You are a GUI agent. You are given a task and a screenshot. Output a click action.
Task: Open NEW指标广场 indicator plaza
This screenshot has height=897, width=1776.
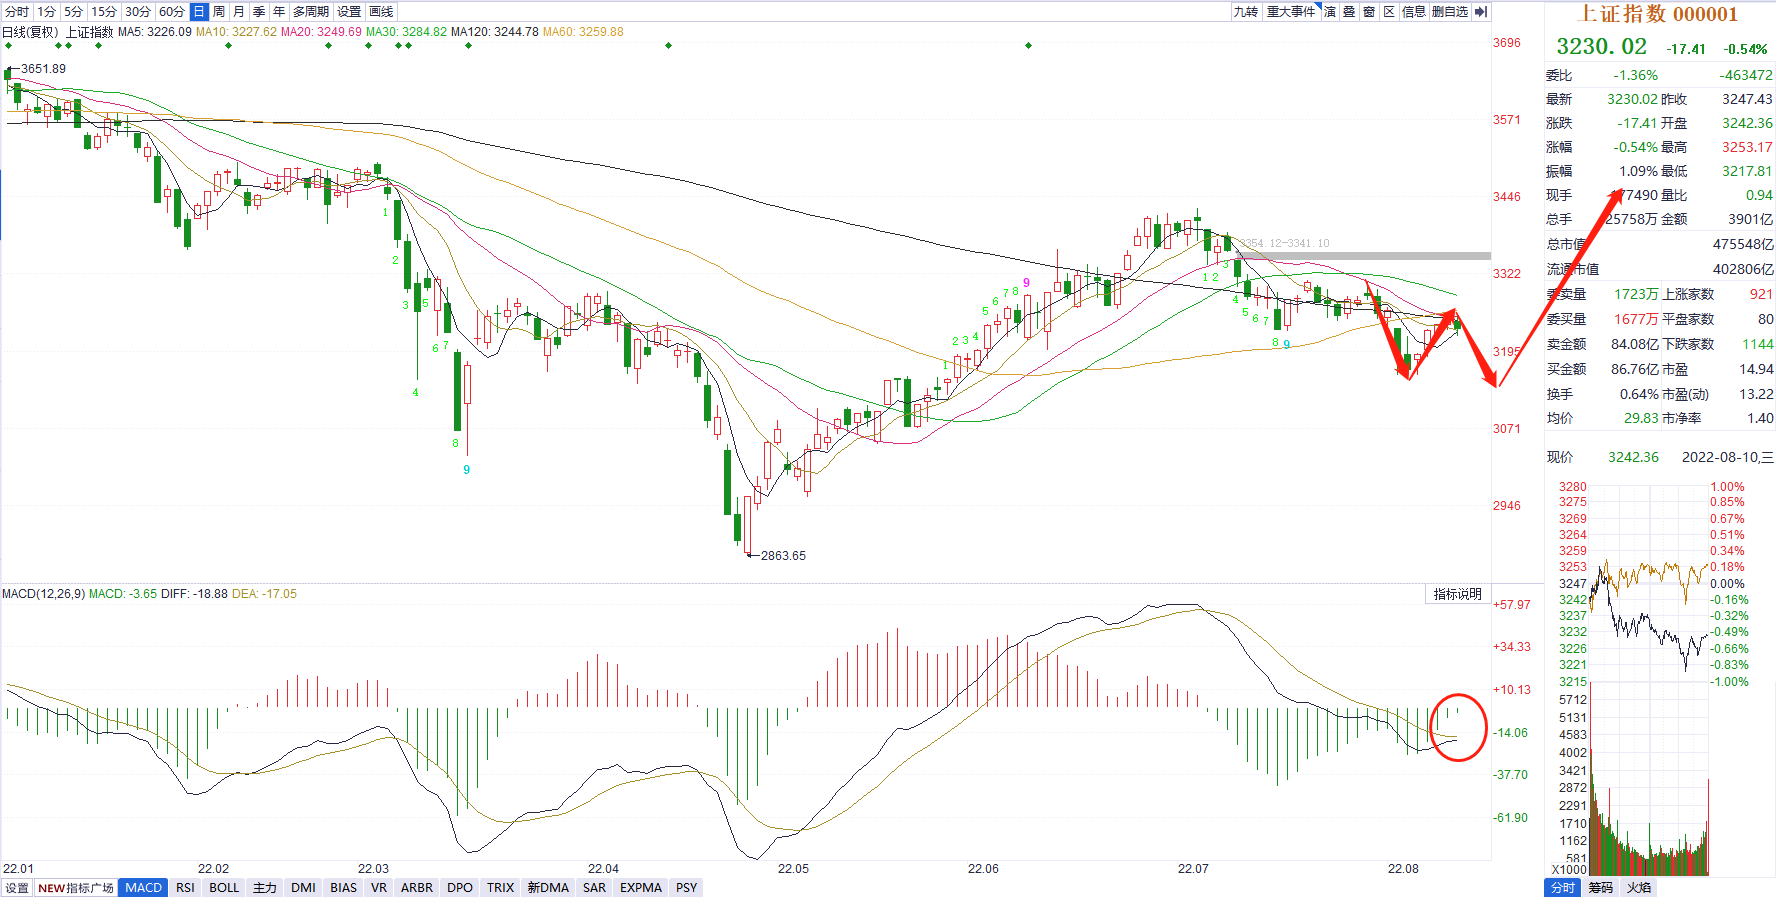tap(75, 888)
